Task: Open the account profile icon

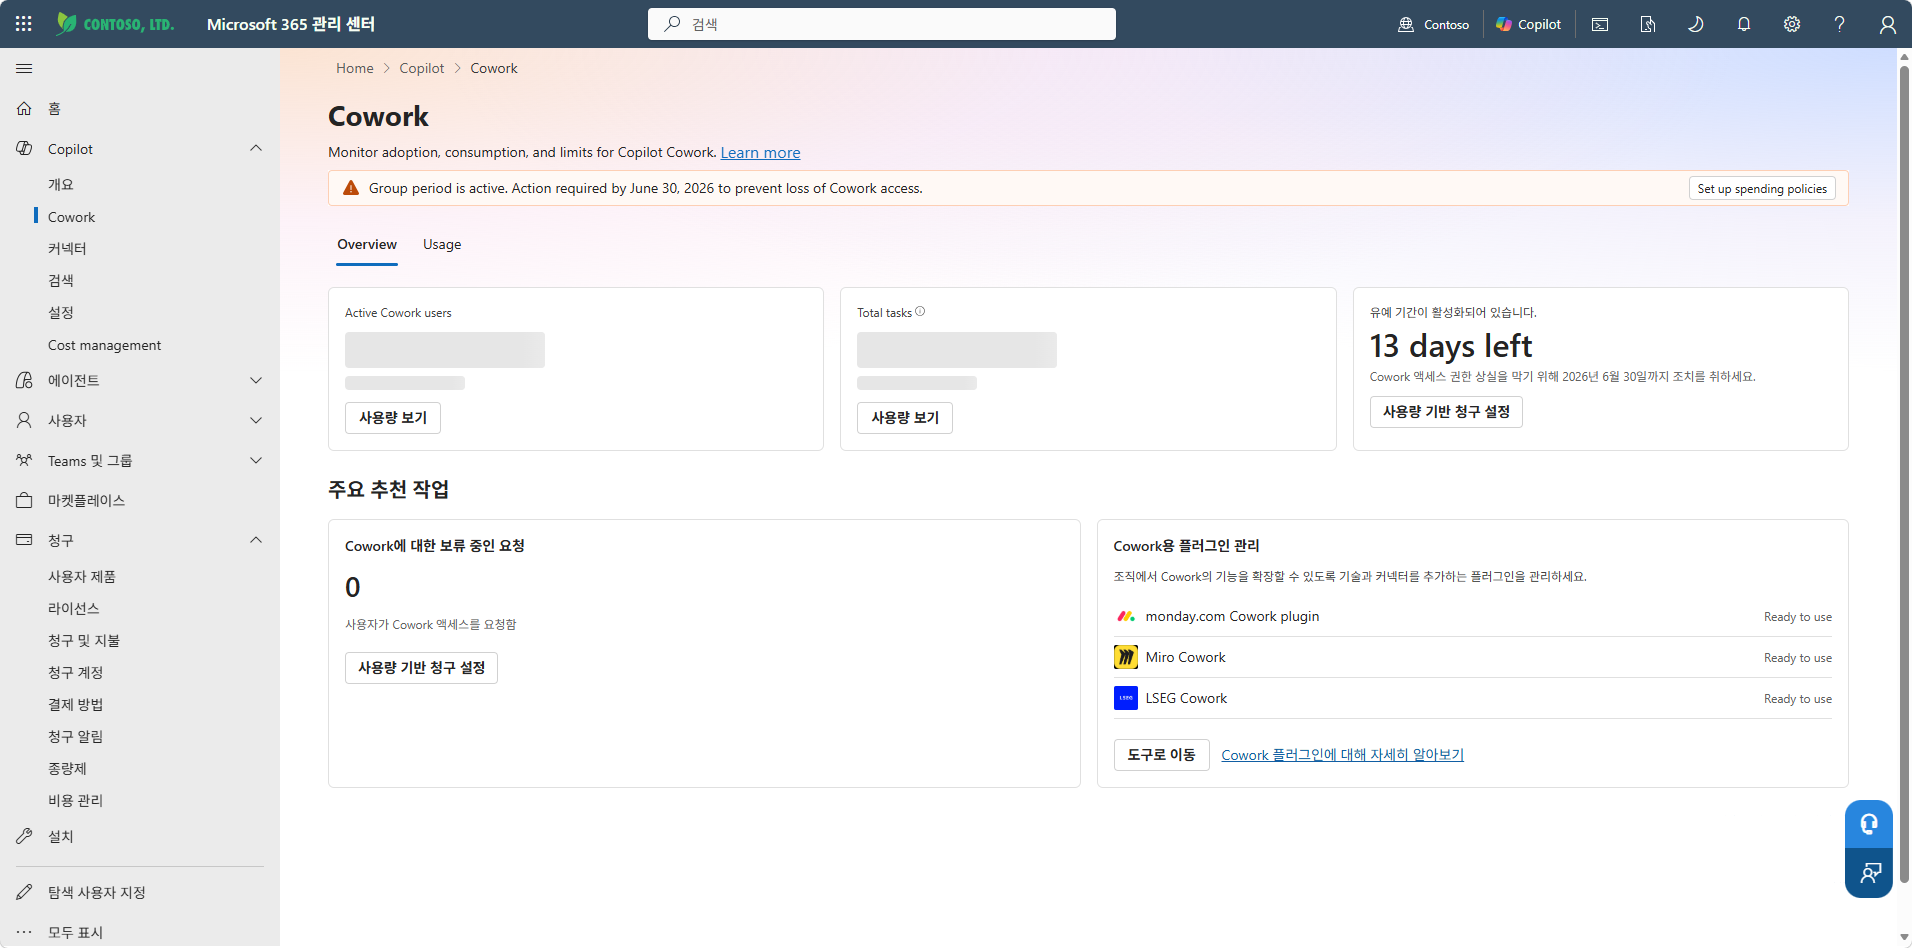Action: (x=1888, y=24)
